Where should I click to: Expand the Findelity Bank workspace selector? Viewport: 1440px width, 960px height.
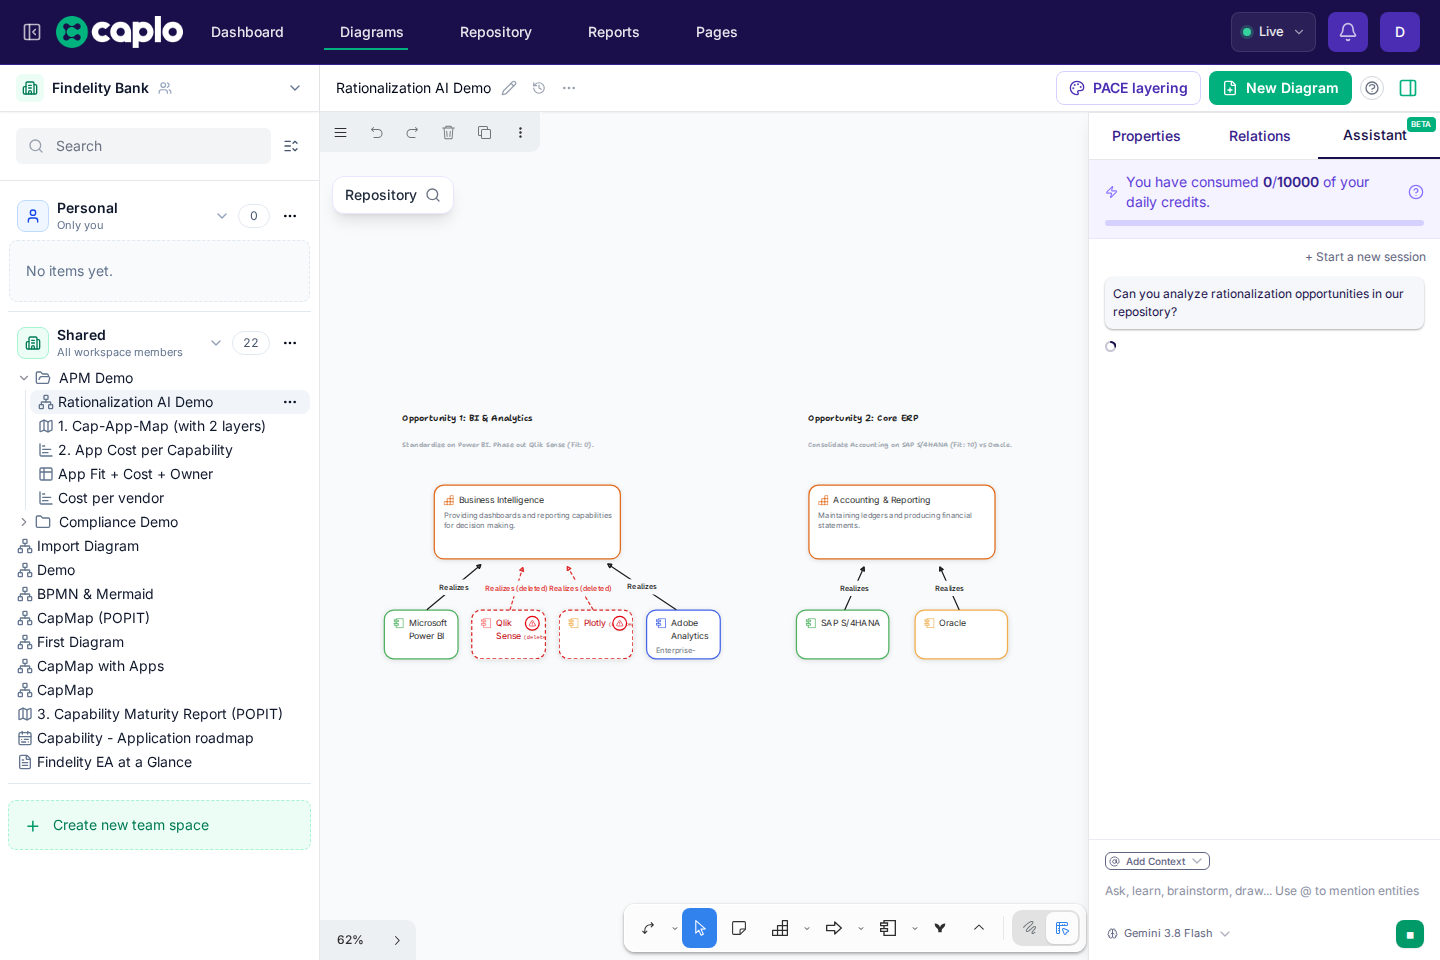click(x=295, y=88)
